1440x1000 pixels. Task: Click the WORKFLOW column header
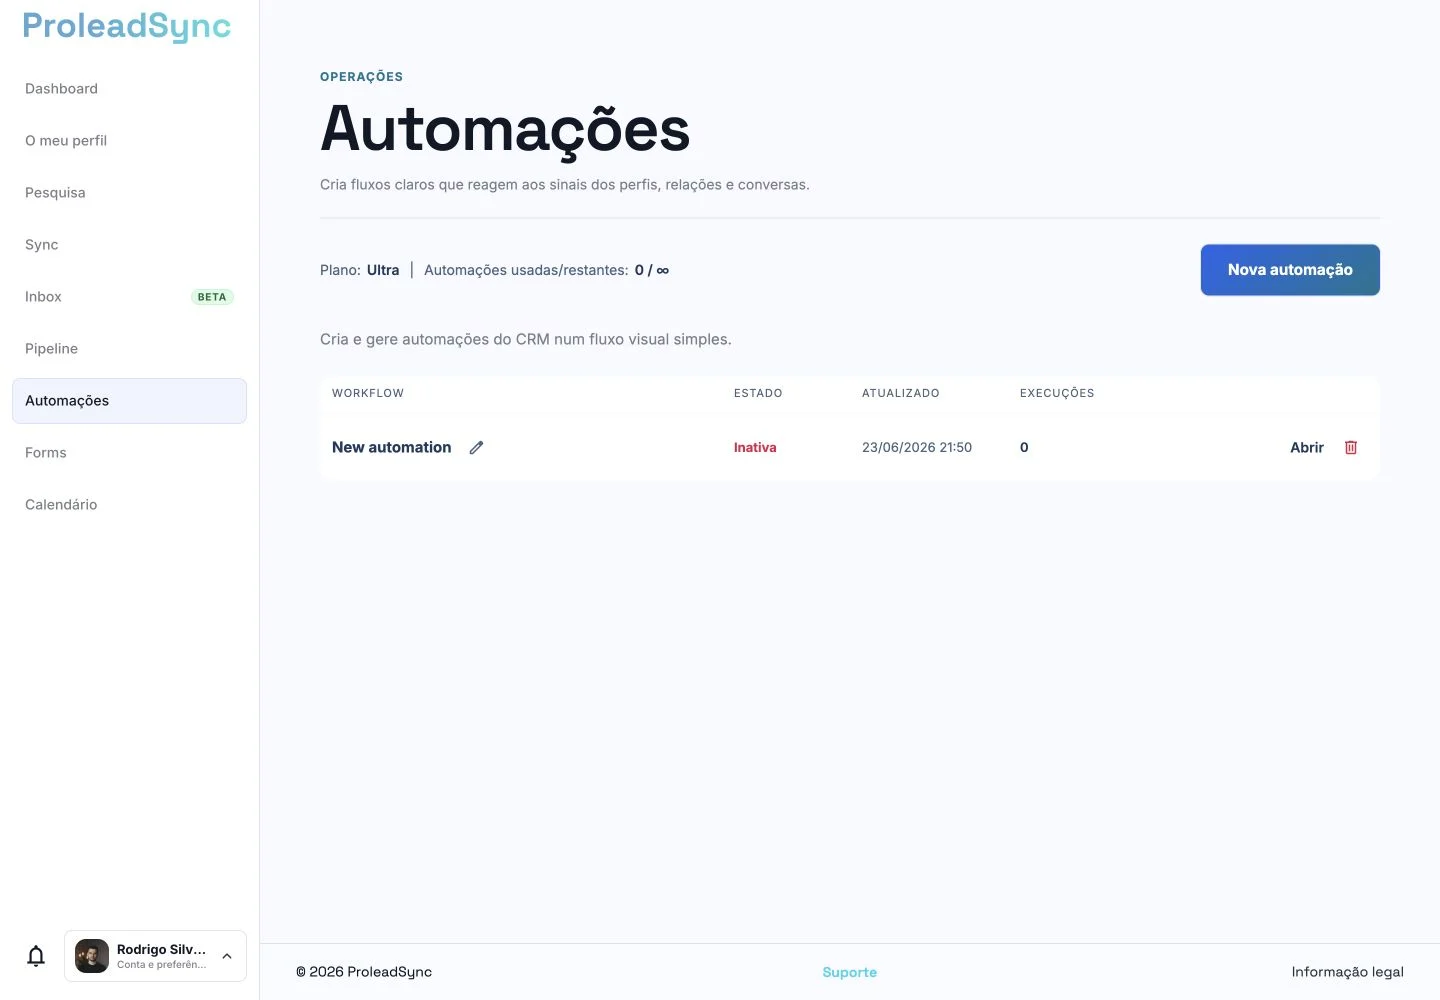coord(368,393)
